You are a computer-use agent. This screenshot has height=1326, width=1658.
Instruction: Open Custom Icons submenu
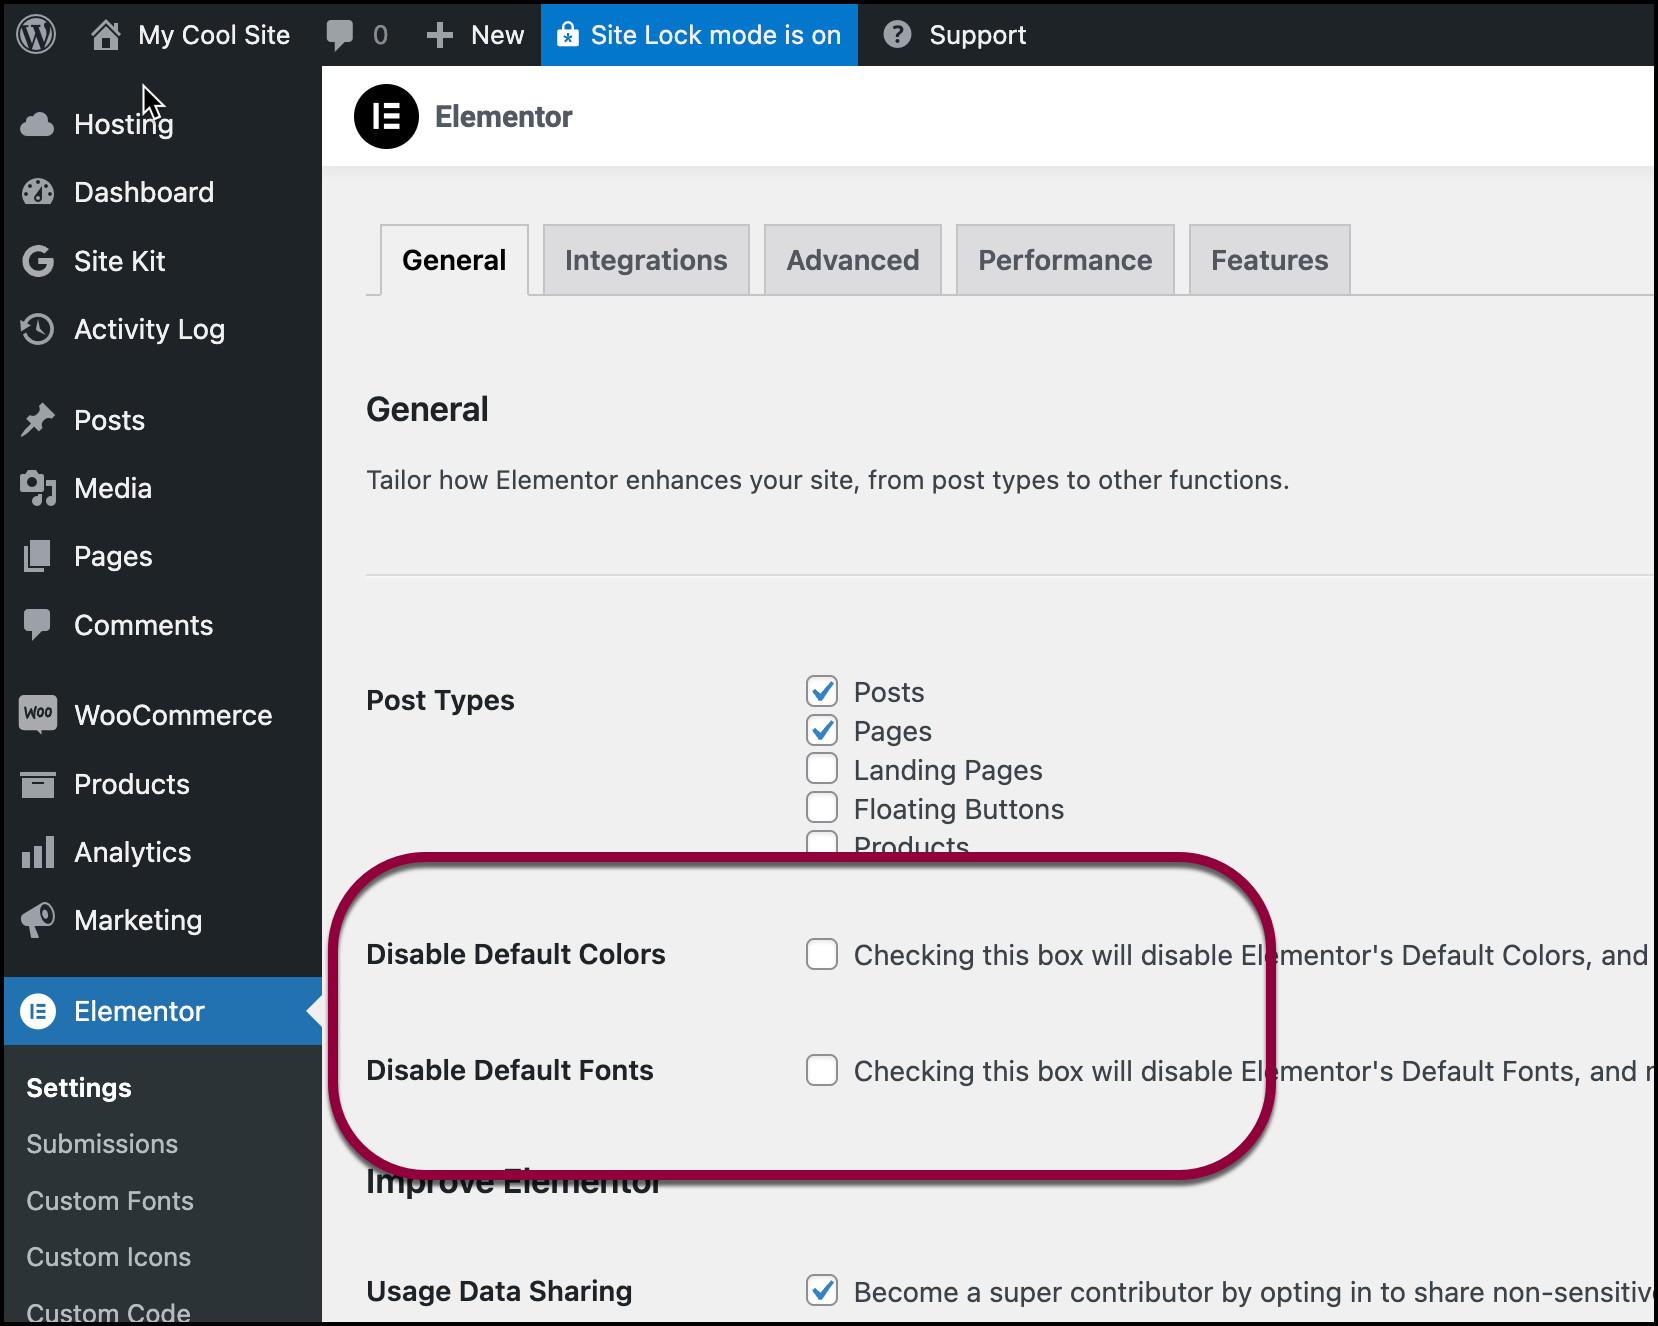pyautogui.click(x=108, y=1257)
